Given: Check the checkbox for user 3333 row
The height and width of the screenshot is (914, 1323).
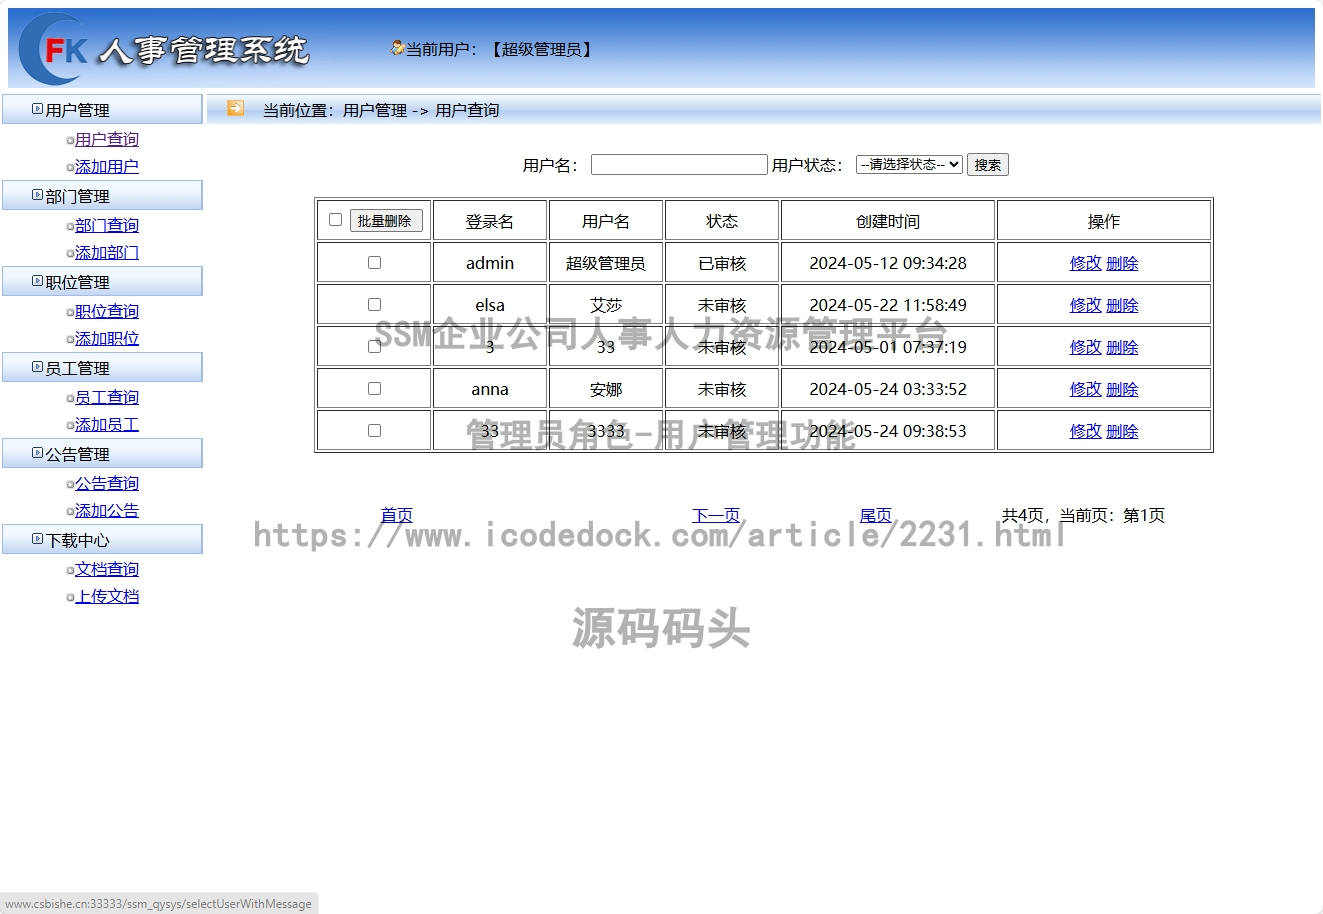Looking at the screenshot, I should click(375, 430).
